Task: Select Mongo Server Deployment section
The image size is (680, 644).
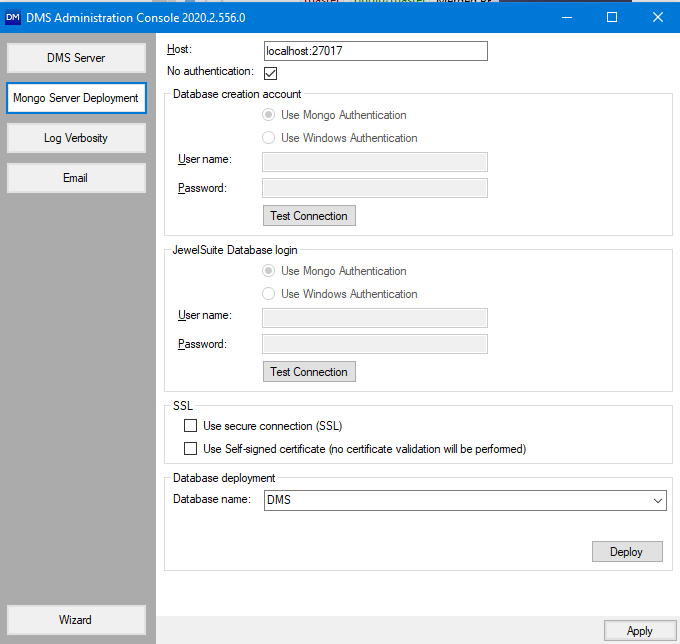Action: tap(76, 98)
